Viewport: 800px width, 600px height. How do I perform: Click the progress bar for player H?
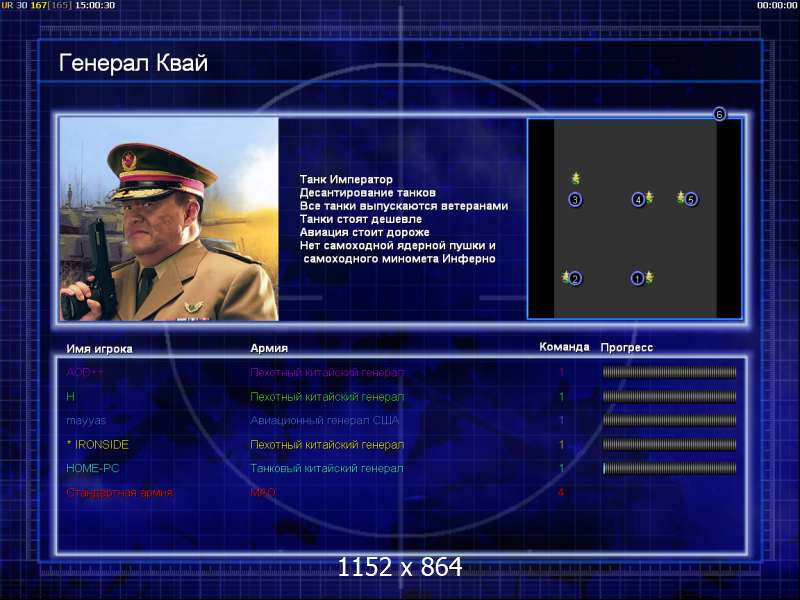pyautogui.click(x=669, y=396)
